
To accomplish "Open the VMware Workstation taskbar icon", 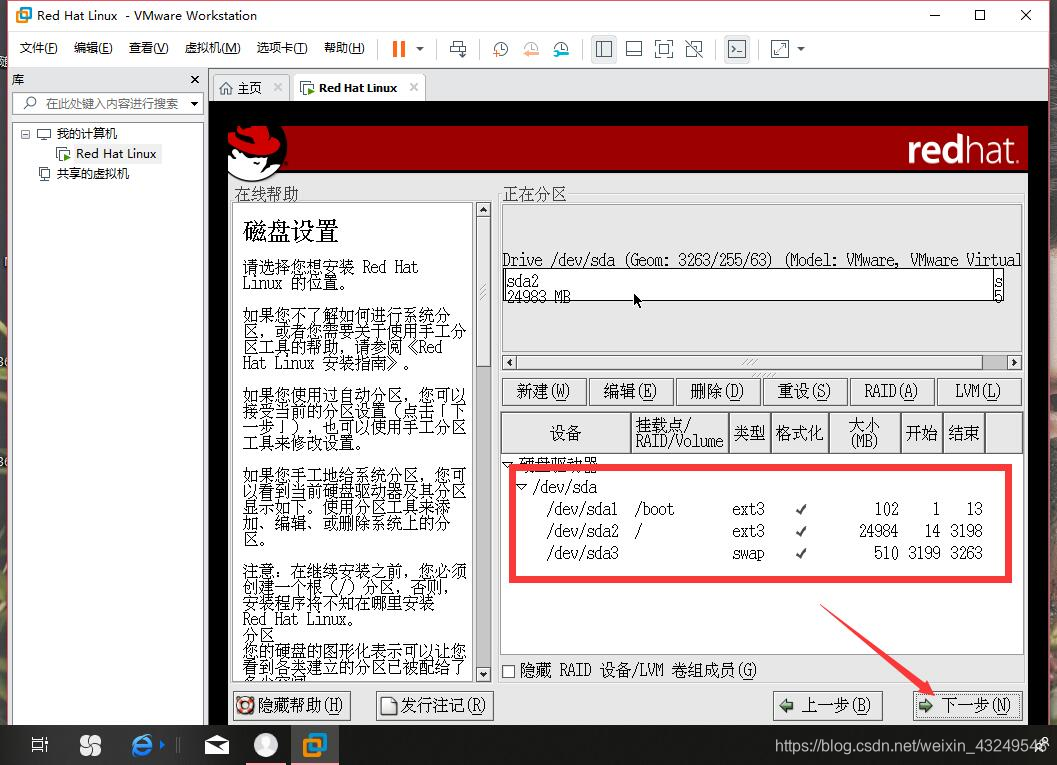I will click(314, 745).
